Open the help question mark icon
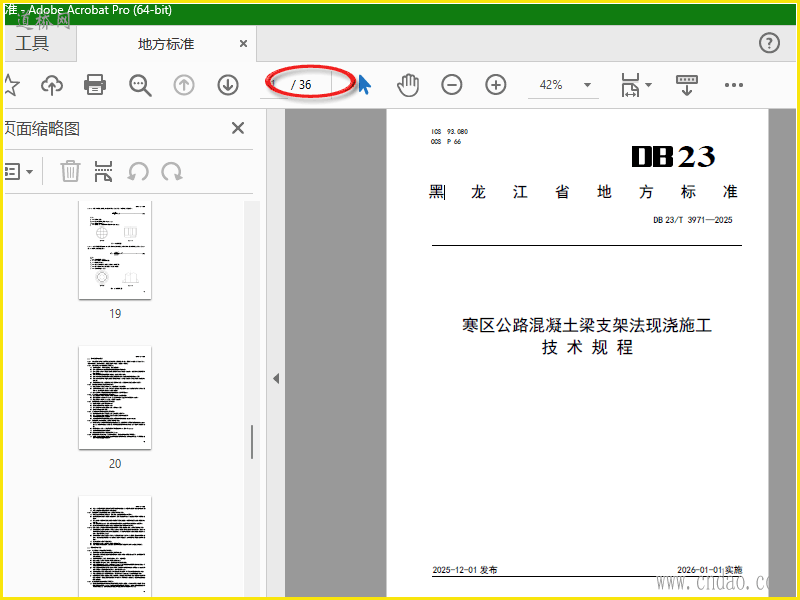This screenshot has height=600, width=800. pyautogui.click(x=769, y=43)
